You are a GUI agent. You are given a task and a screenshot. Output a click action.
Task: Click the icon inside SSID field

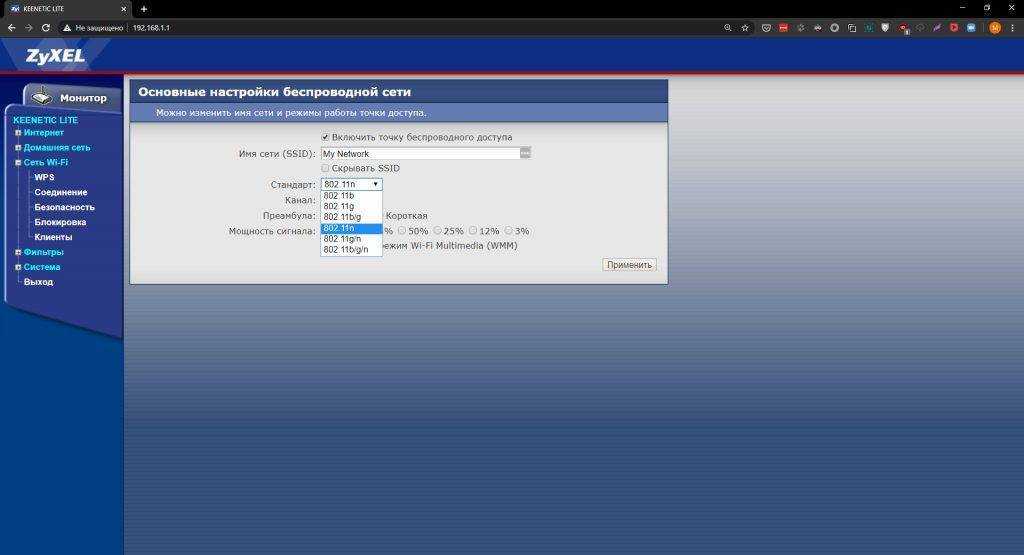pyautogui.click(x=525, y=153)
